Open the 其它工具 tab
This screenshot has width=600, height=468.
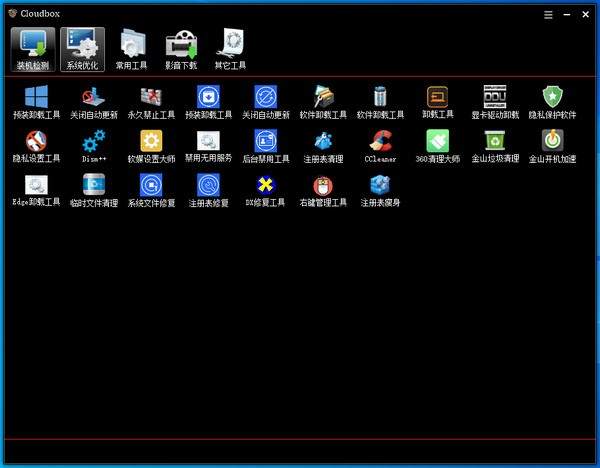[231, 48]
